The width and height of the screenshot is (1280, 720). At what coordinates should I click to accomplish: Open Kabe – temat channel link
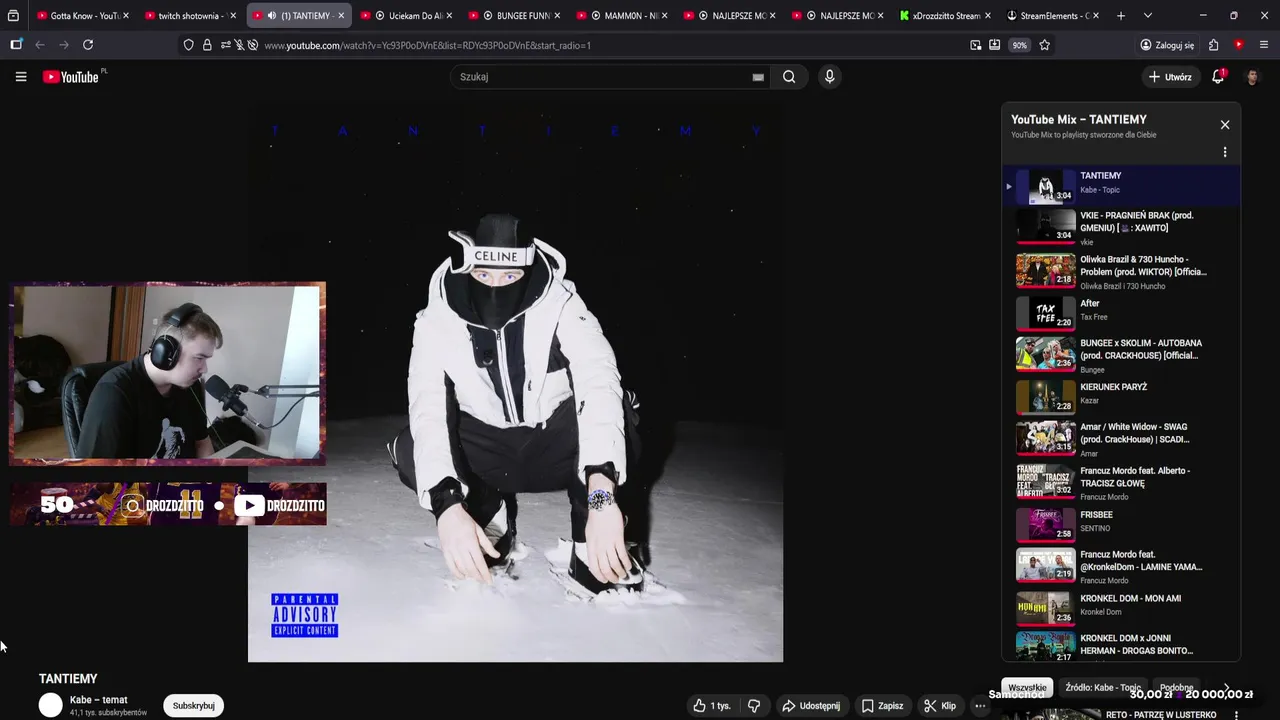coord(99,700)
